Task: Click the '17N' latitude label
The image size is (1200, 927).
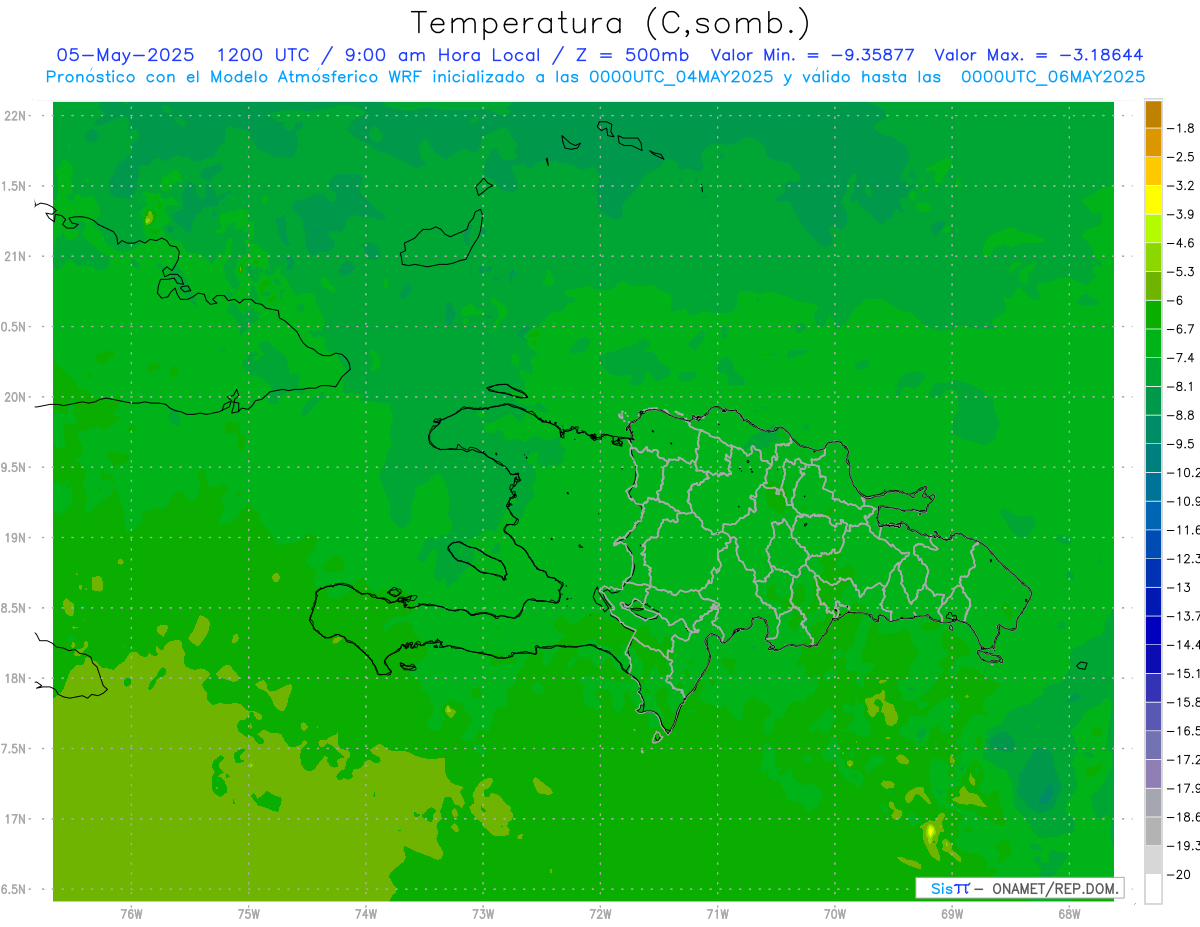Action: pos(16,819)
